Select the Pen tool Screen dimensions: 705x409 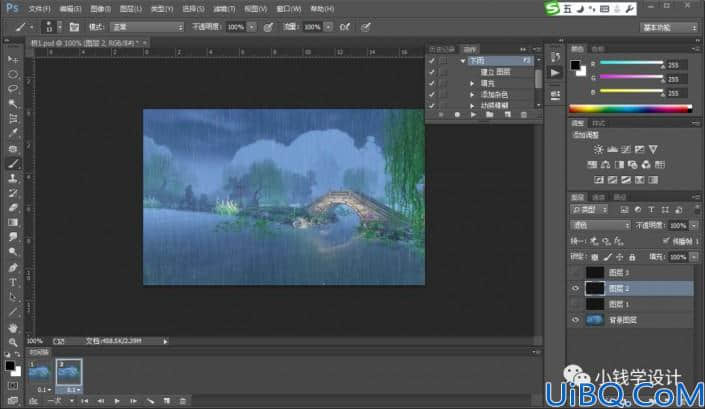pyautogui.click(x=13, y=267)
